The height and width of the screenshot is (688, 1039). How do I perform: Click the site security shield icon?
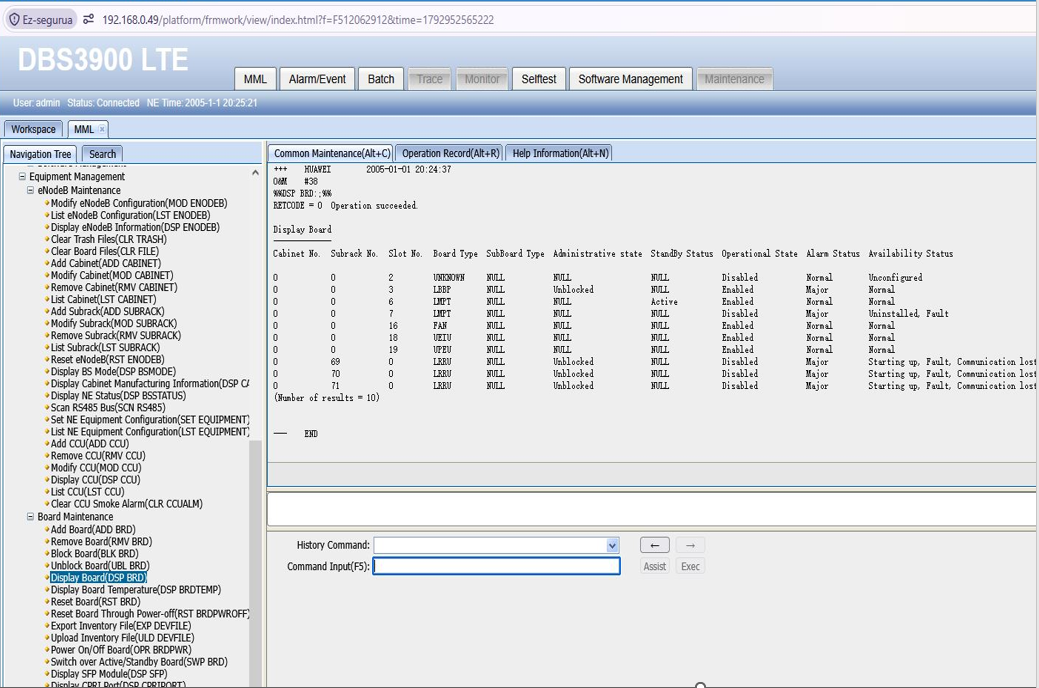click(x=14, y=20)
